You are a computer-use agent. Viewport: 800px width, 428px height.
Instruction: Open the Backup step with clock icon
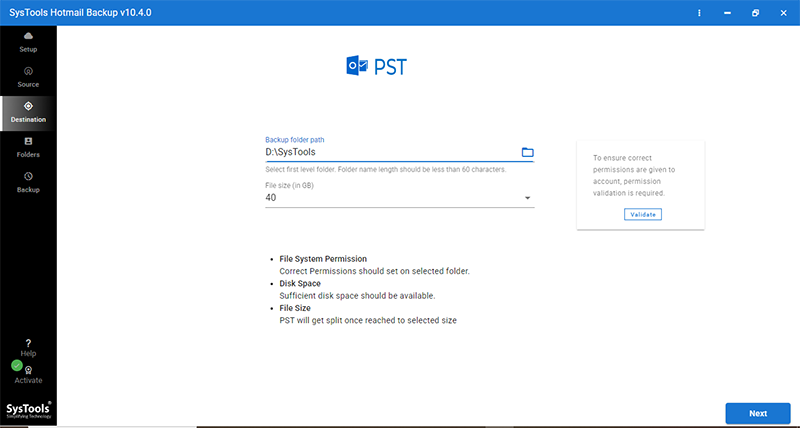[28, 183]
